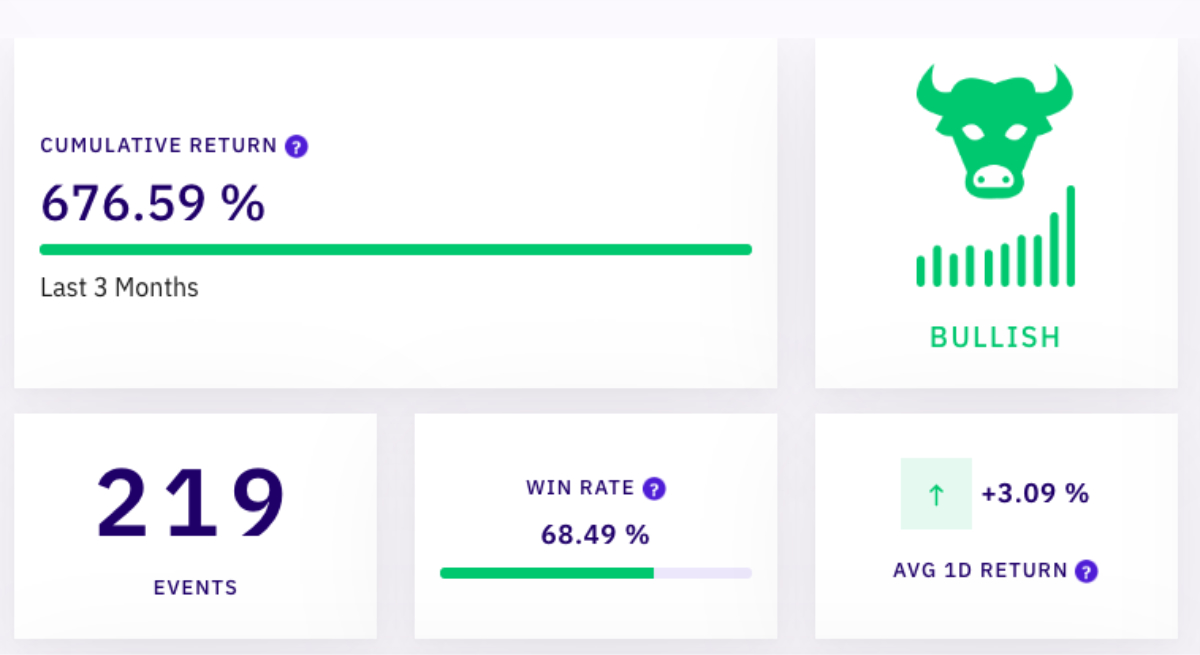The height and width of the screenshot is (655, 1200).
Task: Click the filled green part of Win Rate bar
Action: pyautogui.click(x=546, y=573)
